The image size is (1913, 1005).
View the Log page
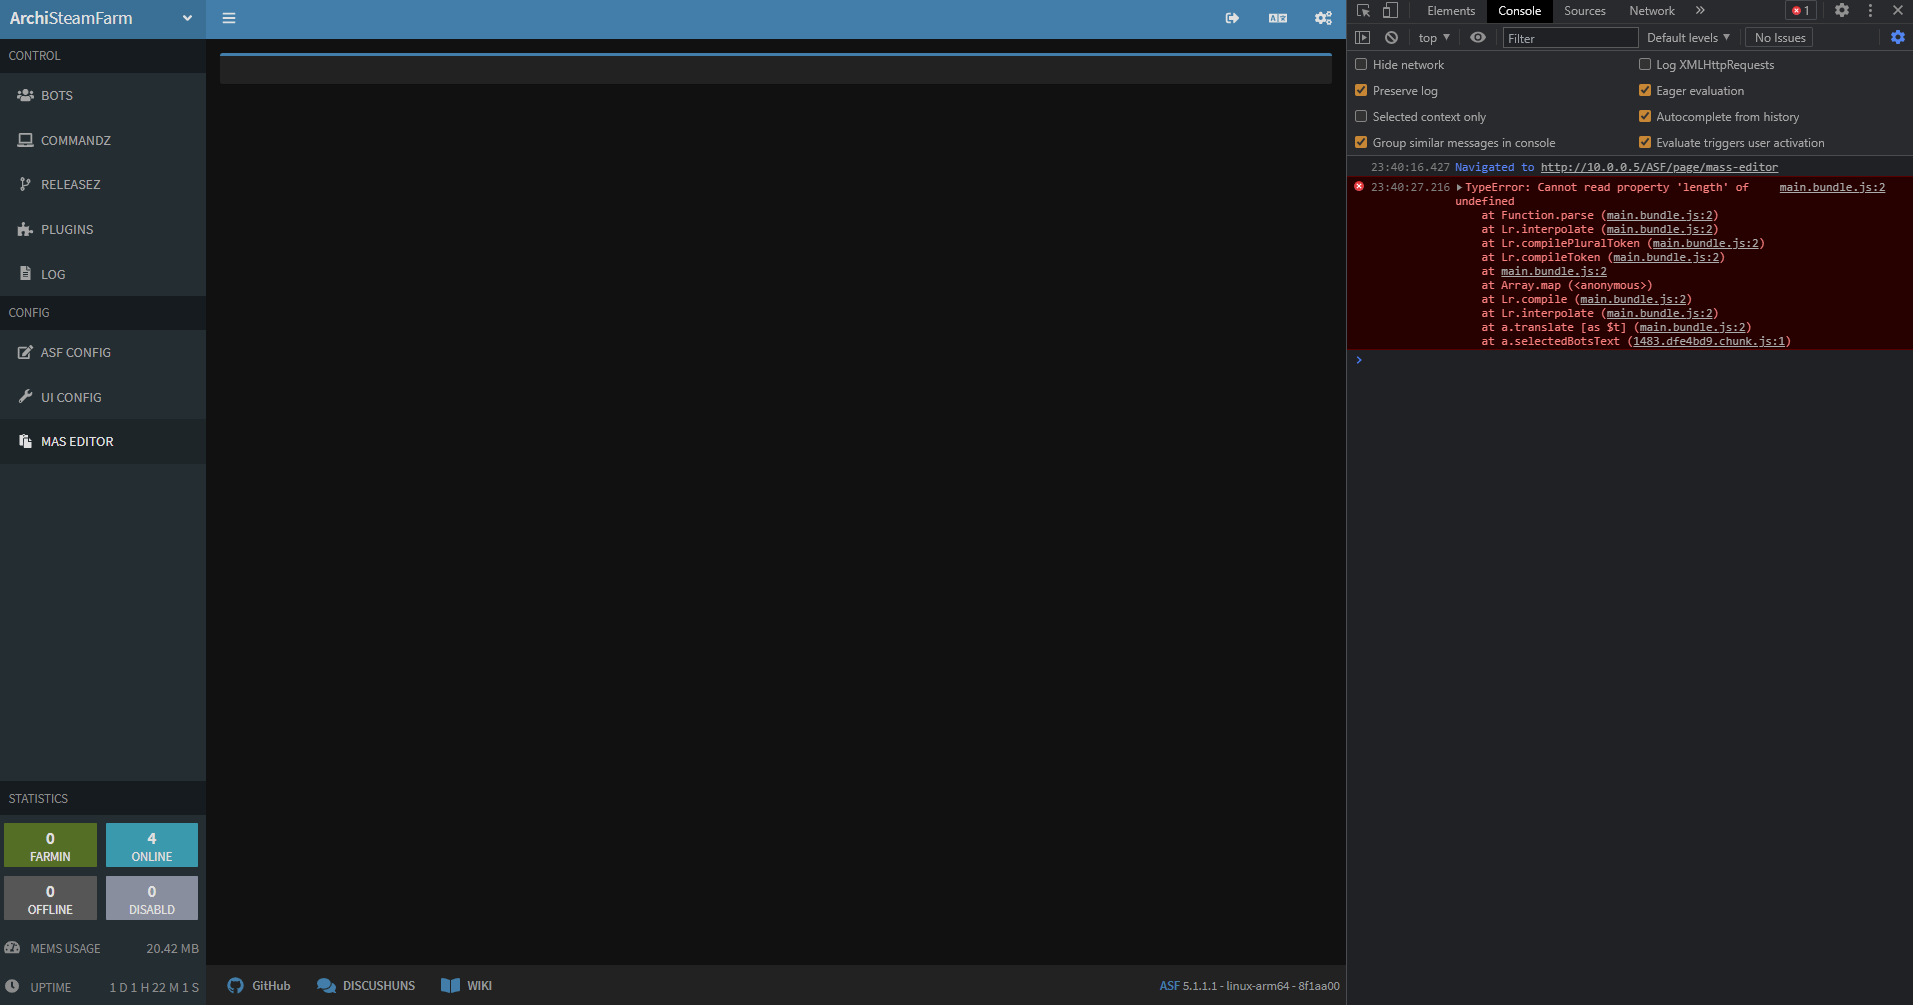coord(51,273)
